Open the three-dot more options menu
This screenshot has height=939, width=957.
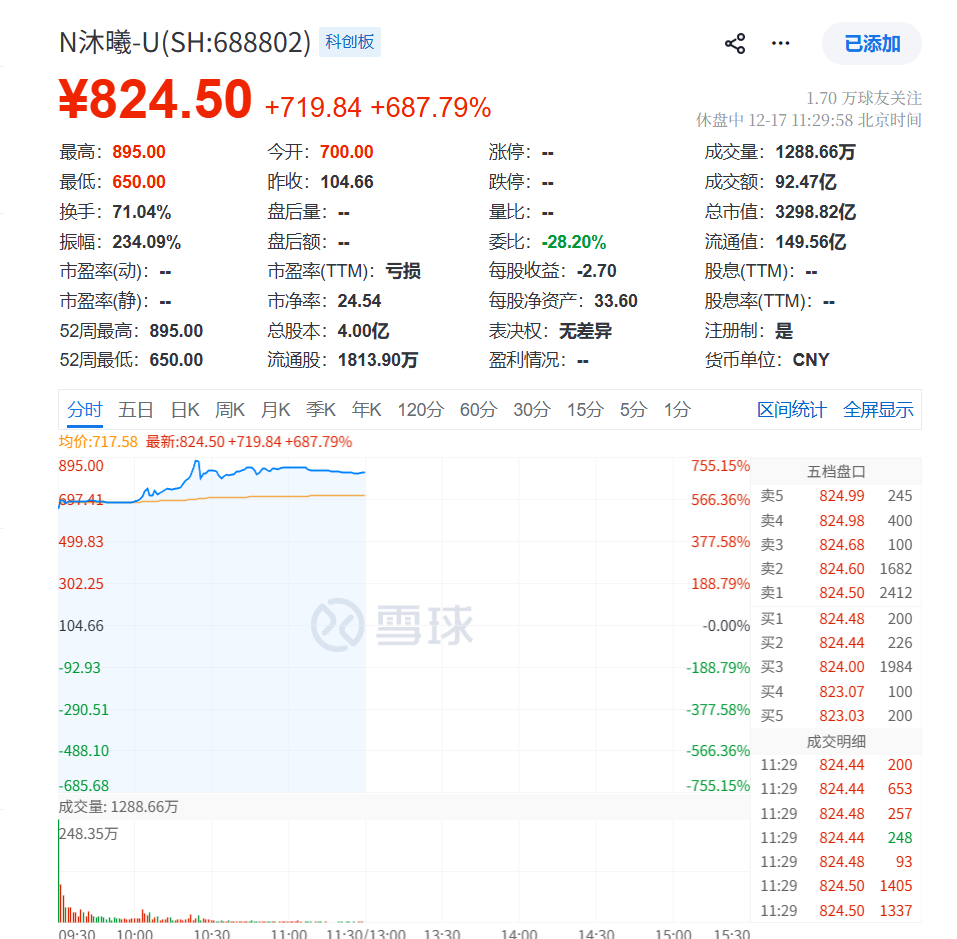pyautogui.click(x=781, y=43)
